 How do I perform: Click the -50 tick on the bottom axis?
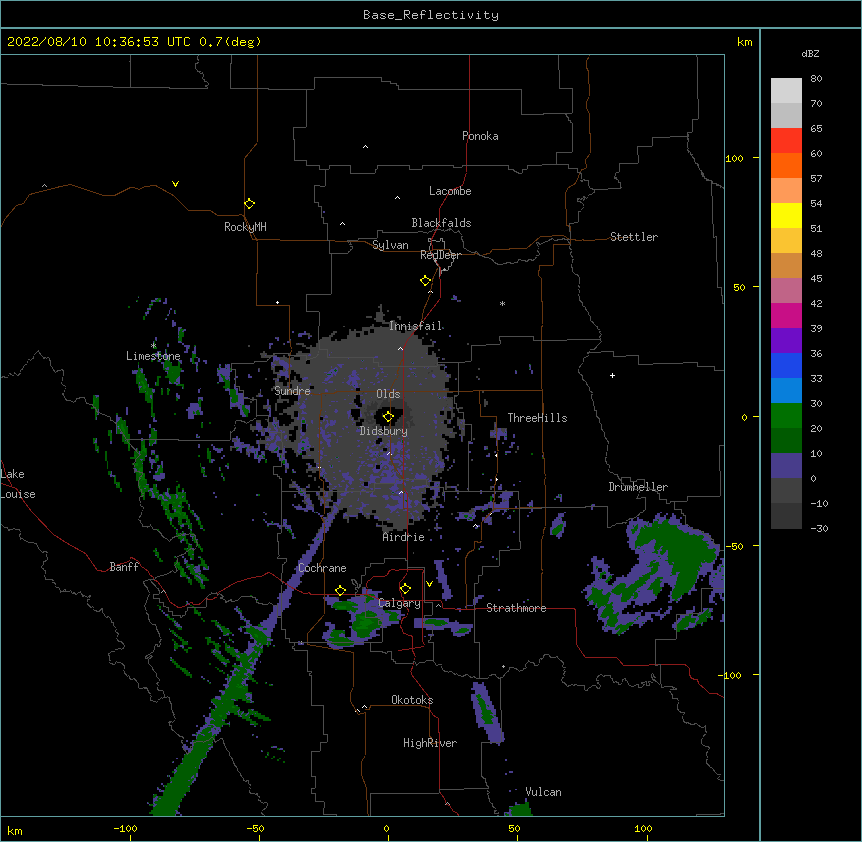(255, 828)
